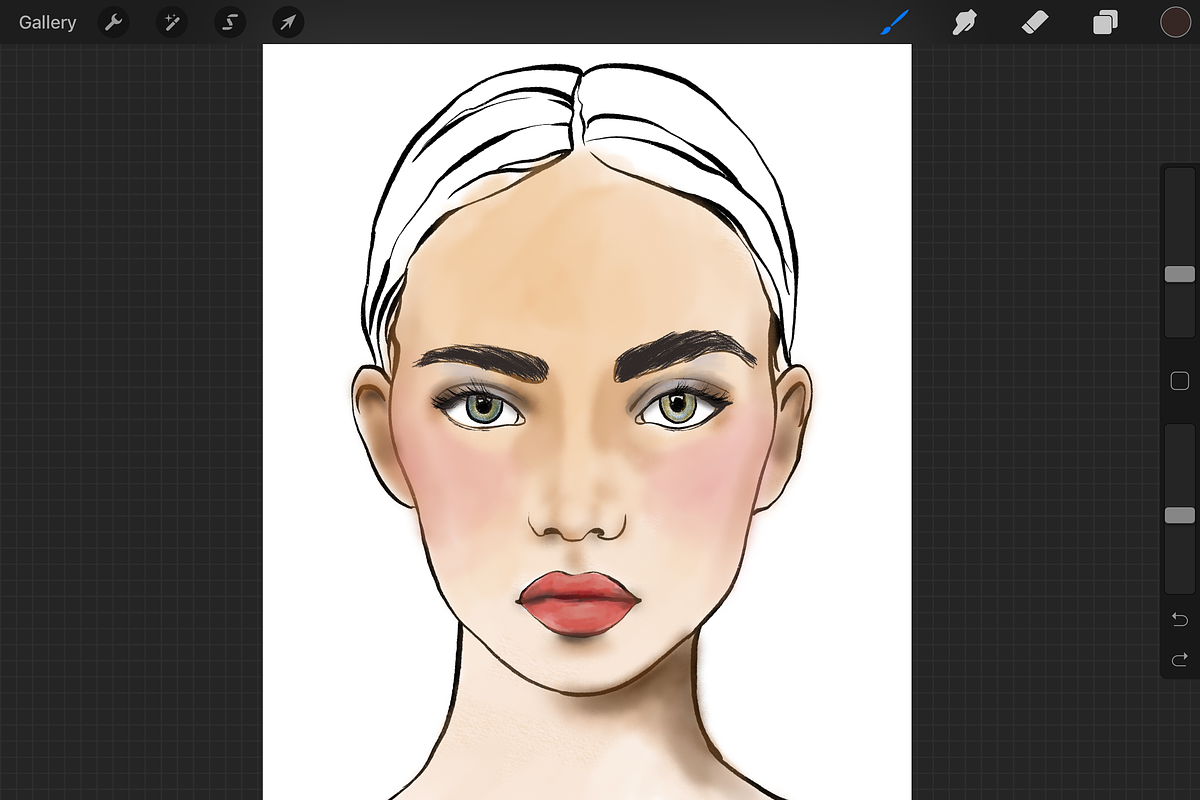Select the Smudge finger tool

964,22
